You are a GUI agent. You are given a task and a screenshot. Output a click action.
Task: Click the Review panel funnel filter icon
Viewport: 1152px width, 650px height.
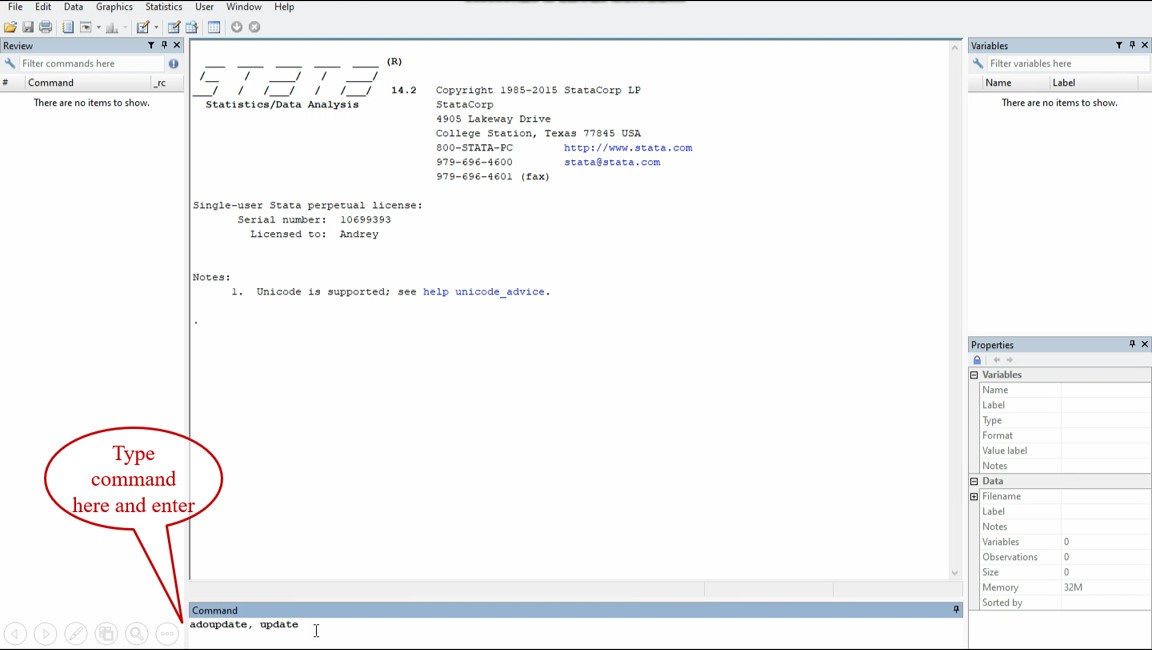151,46
